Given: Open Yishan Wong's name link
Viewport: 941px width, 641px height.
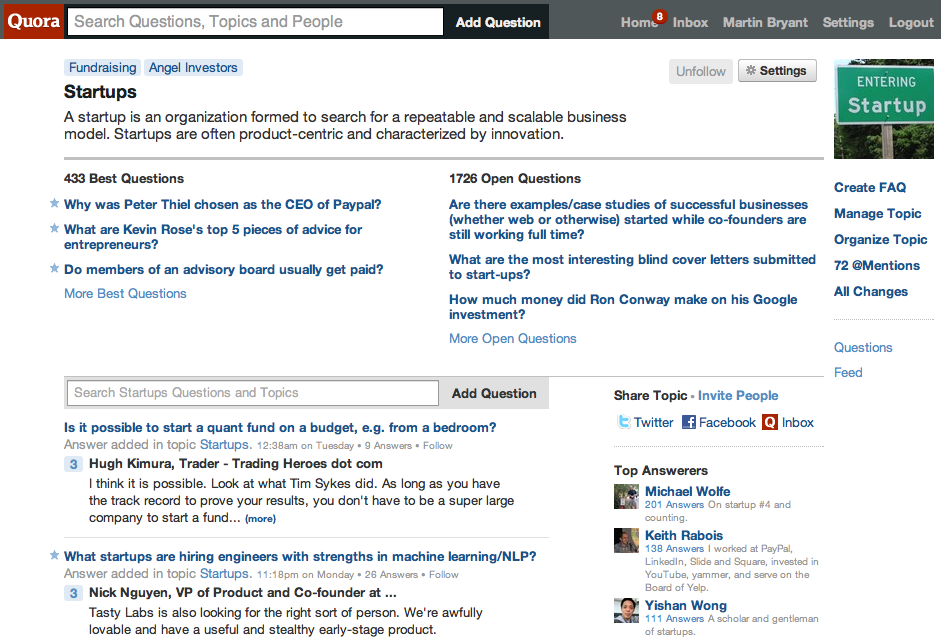Looking at the screenshot, I should (686, 606).
